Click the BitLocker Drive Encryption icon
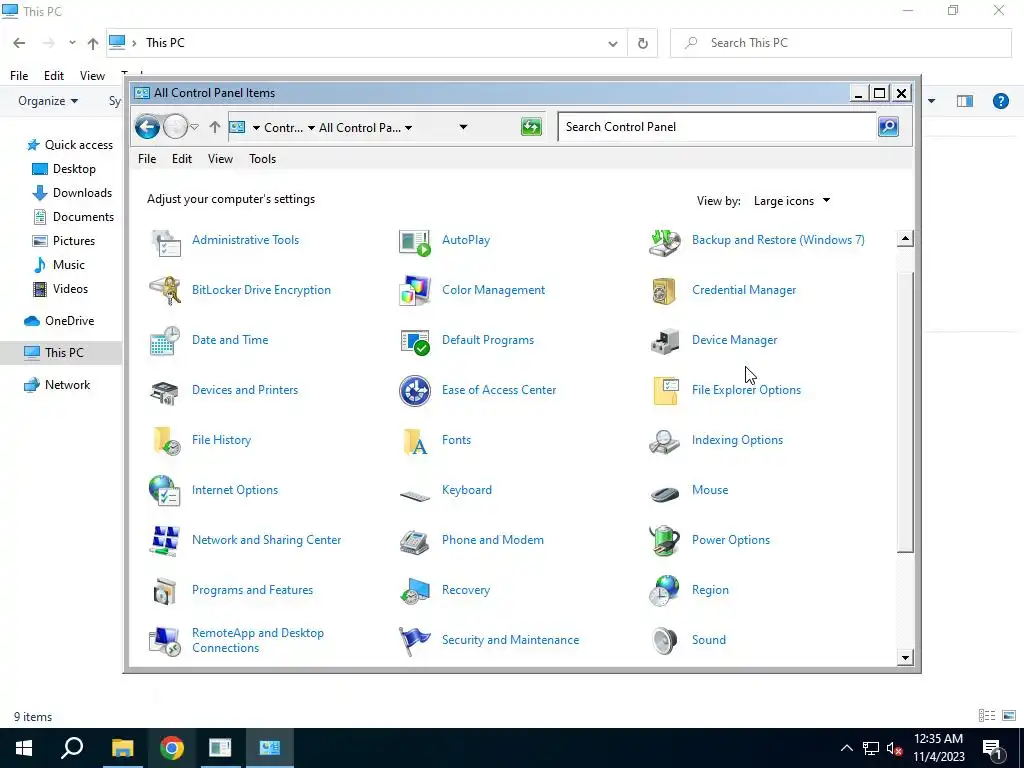This screenshot has height=768, width=1024. (x=165, y=290)
